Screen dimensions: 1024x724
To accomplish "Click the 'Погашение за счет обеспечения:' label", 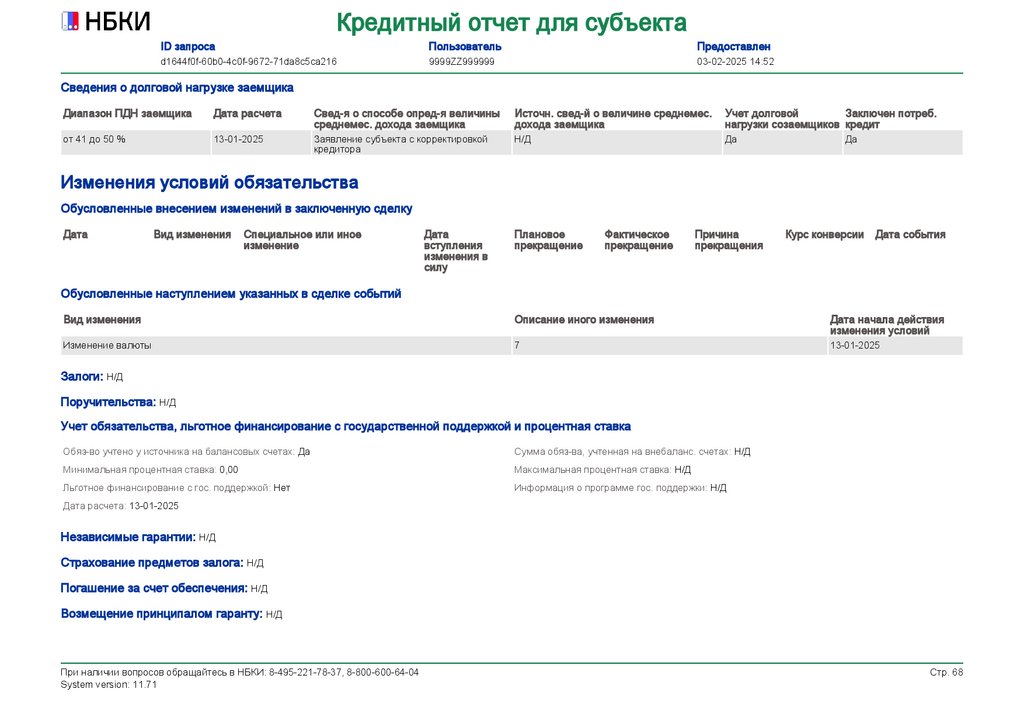I will tap(154, 588).
